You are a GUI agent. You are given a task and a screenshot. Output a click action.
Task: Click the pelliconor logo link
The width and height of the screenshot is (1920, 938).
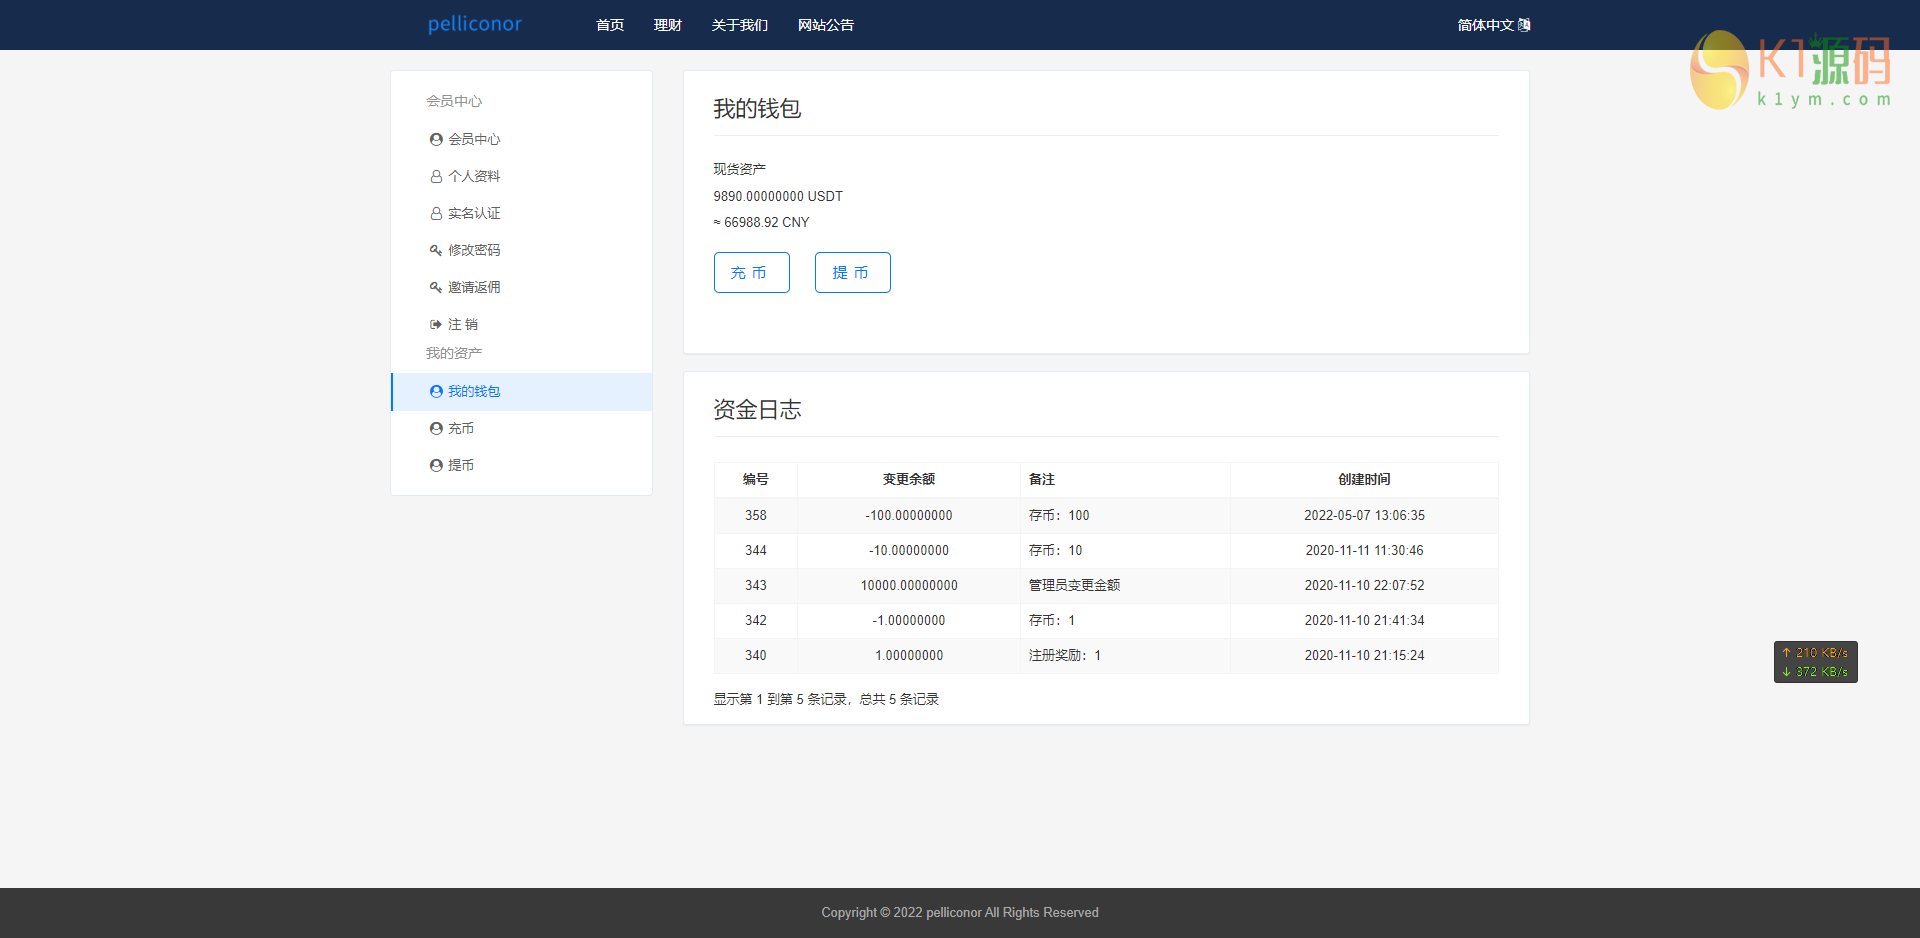tap(475, 24)
